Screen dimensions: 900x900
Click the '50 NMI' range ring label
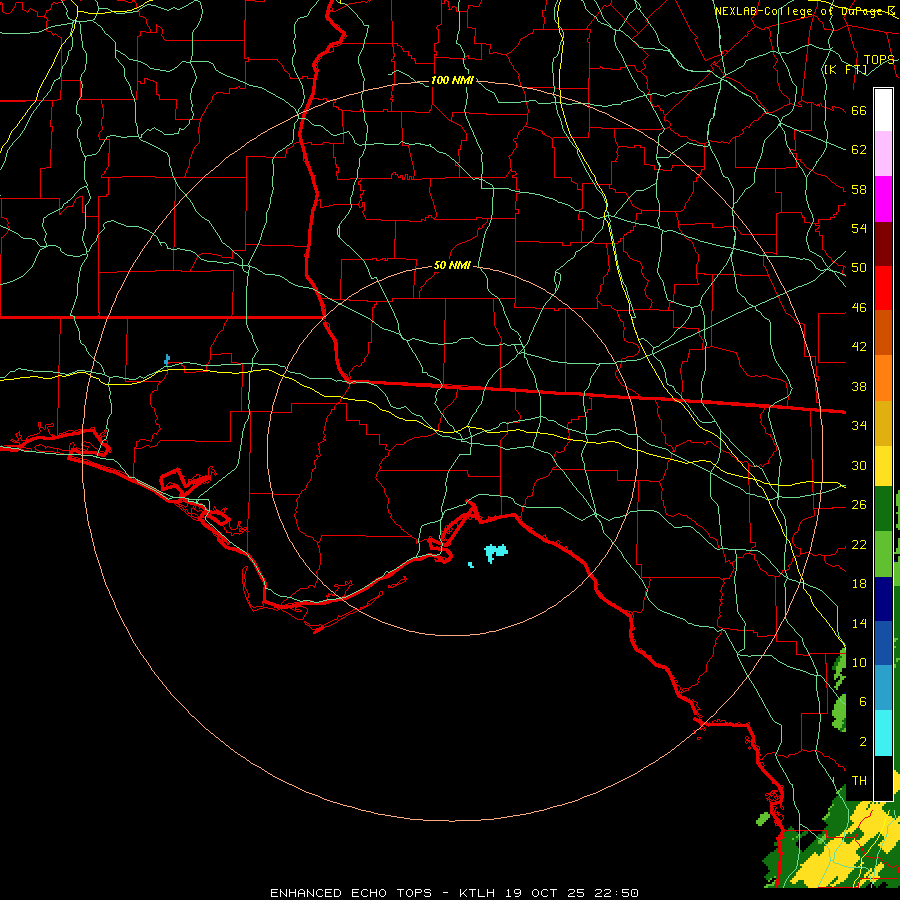(x=452, y=265)
